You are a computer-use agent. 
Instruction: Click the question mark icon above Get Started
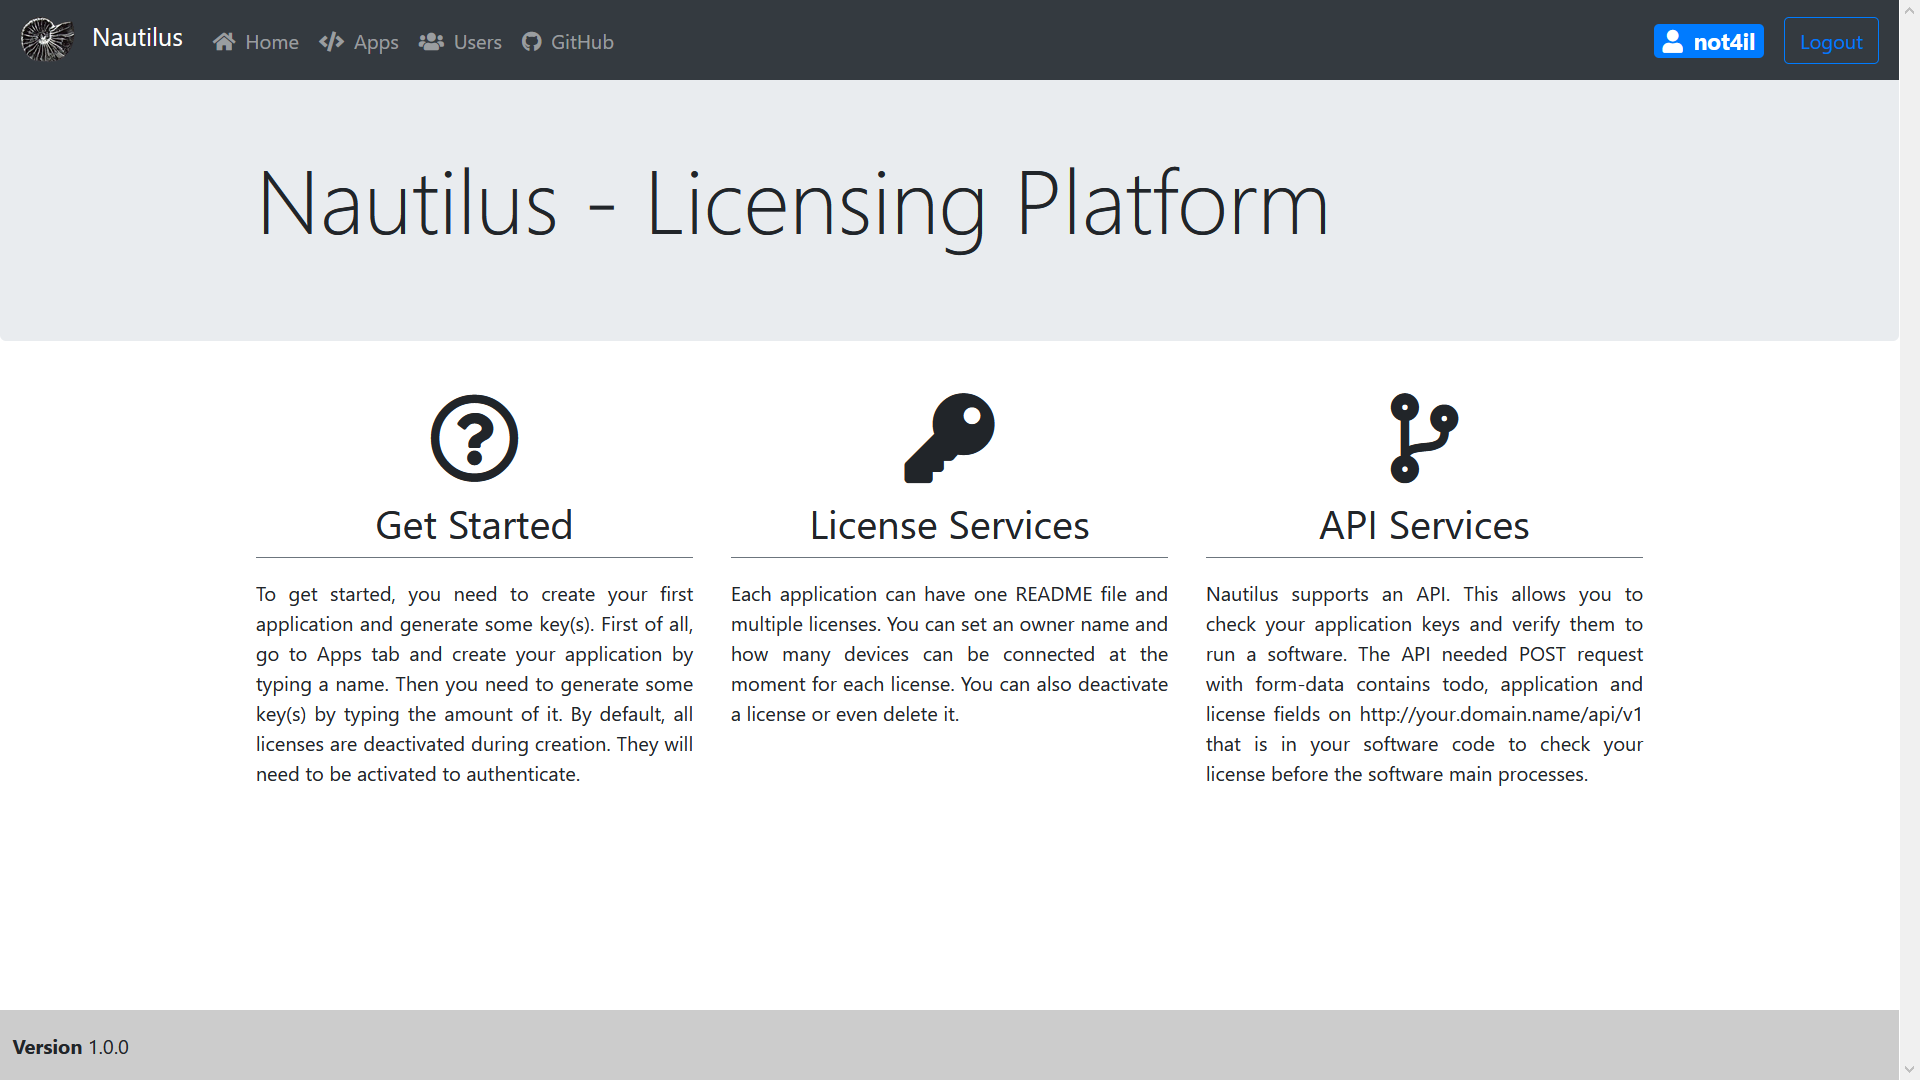point(474,437)
